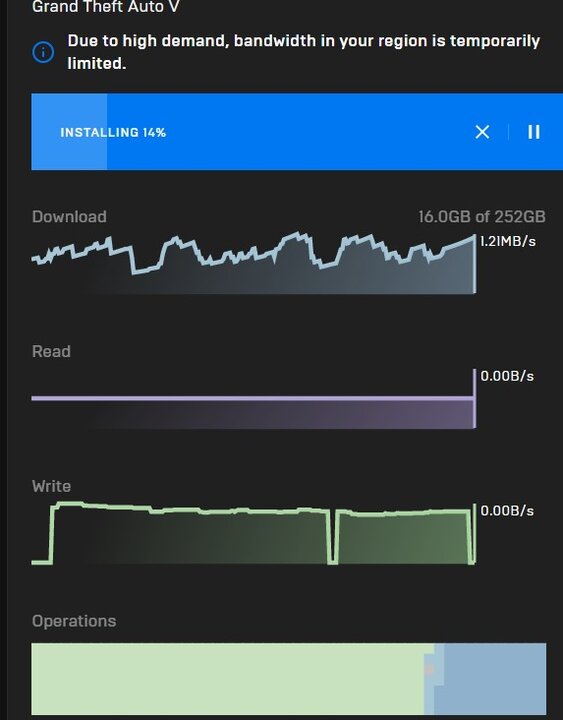The width and height of the screenshot is (563, 720).
Task: Click the bandwidth temporarily limited notice
Action: click(304, 51)
